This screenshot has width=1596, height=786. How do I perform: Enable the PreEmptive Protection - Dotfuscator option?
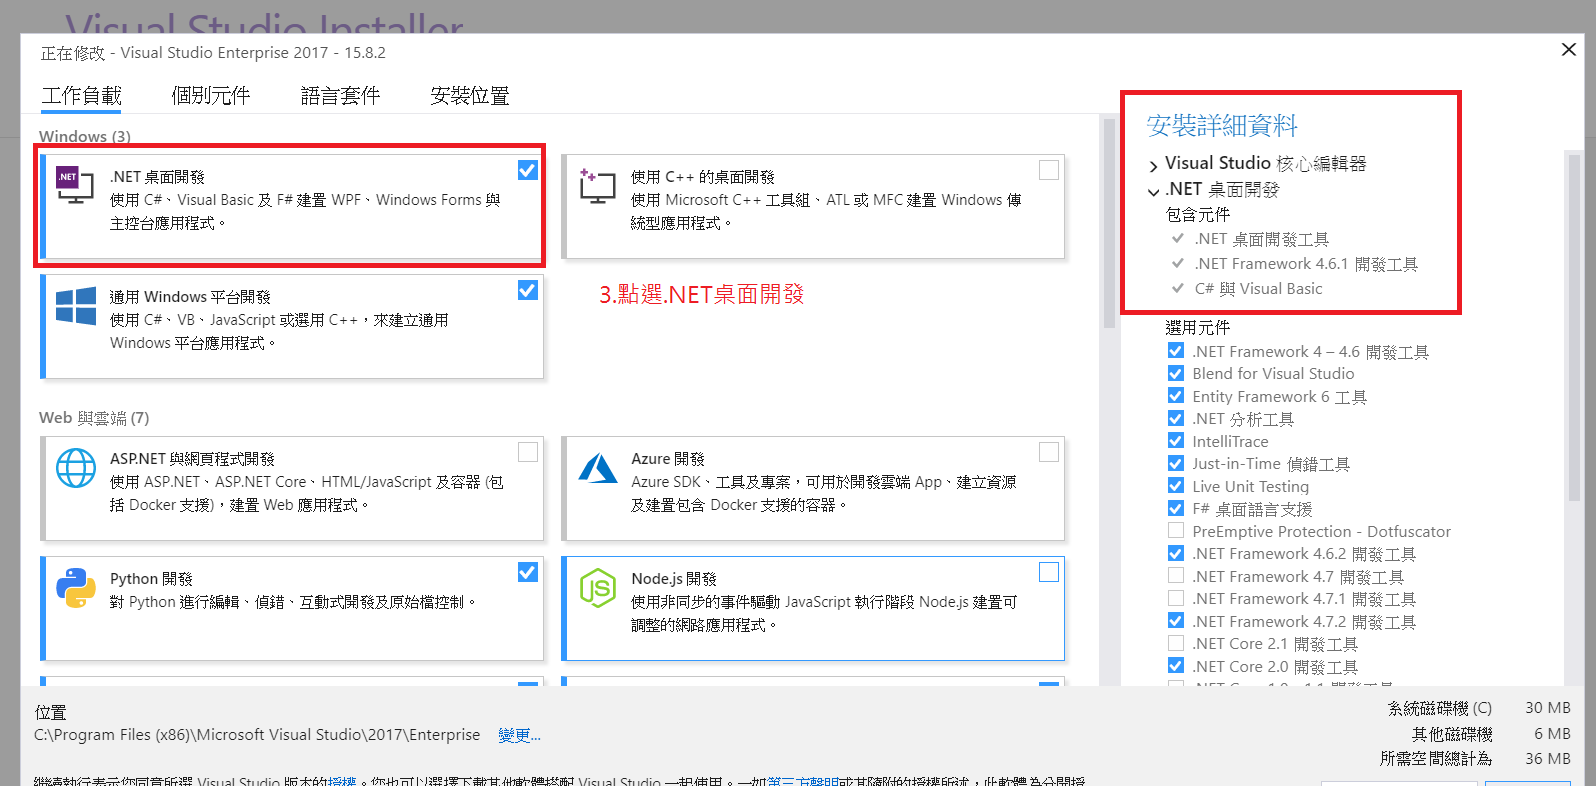pos(1176,531)
